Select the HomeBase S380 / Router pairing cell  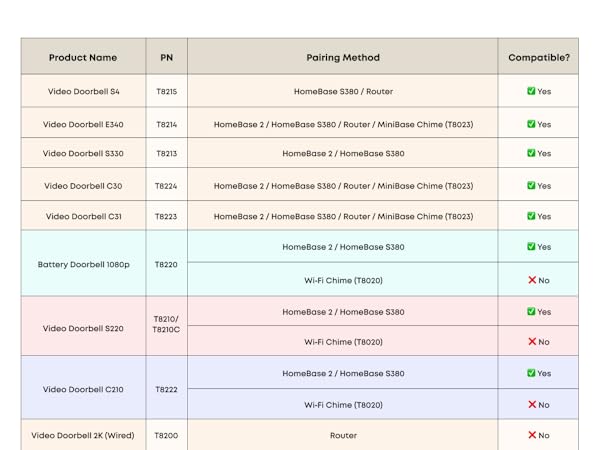coord(342,91)
